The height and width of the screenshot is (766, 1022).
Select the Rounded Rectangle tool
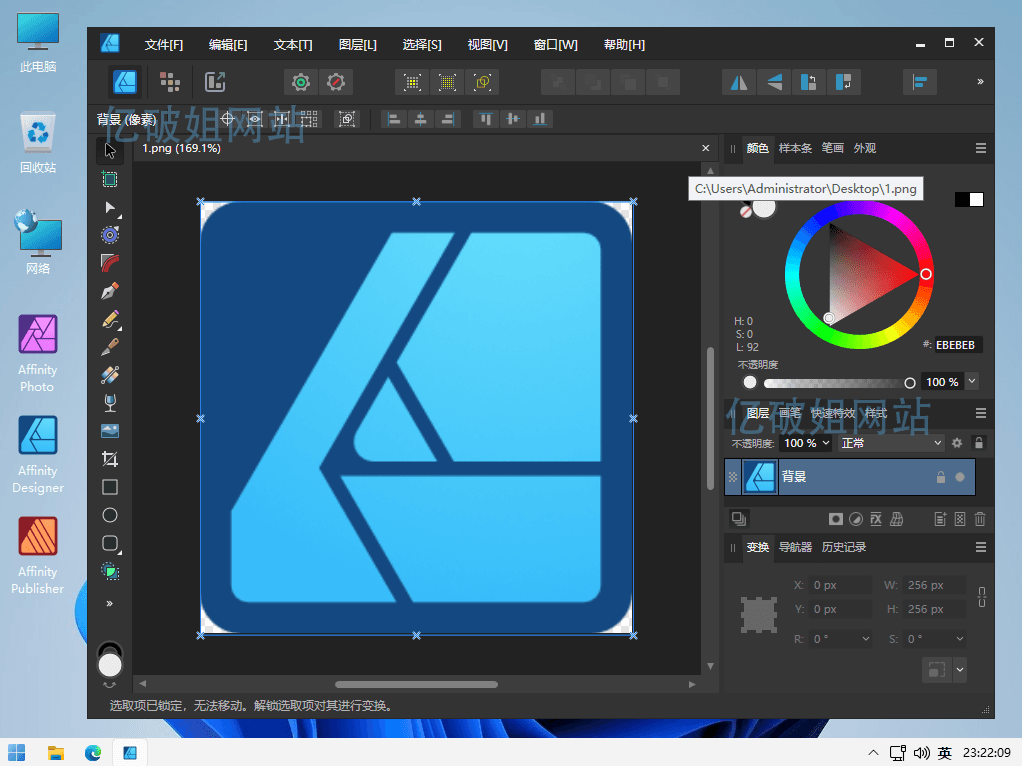click(x=110, y=544)
